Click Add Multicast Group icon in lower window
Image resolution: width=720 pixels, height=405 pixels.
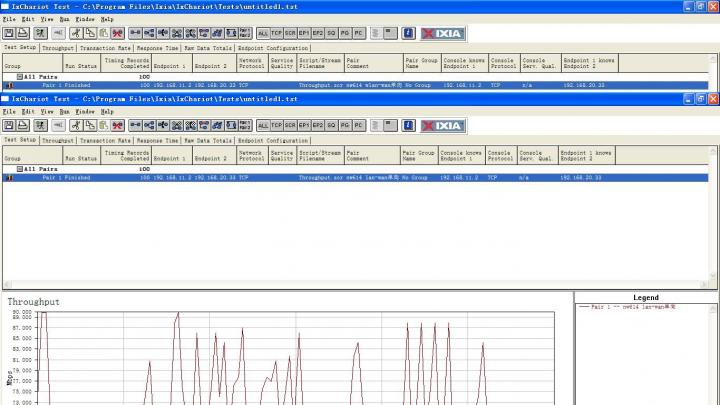point(149,125)
